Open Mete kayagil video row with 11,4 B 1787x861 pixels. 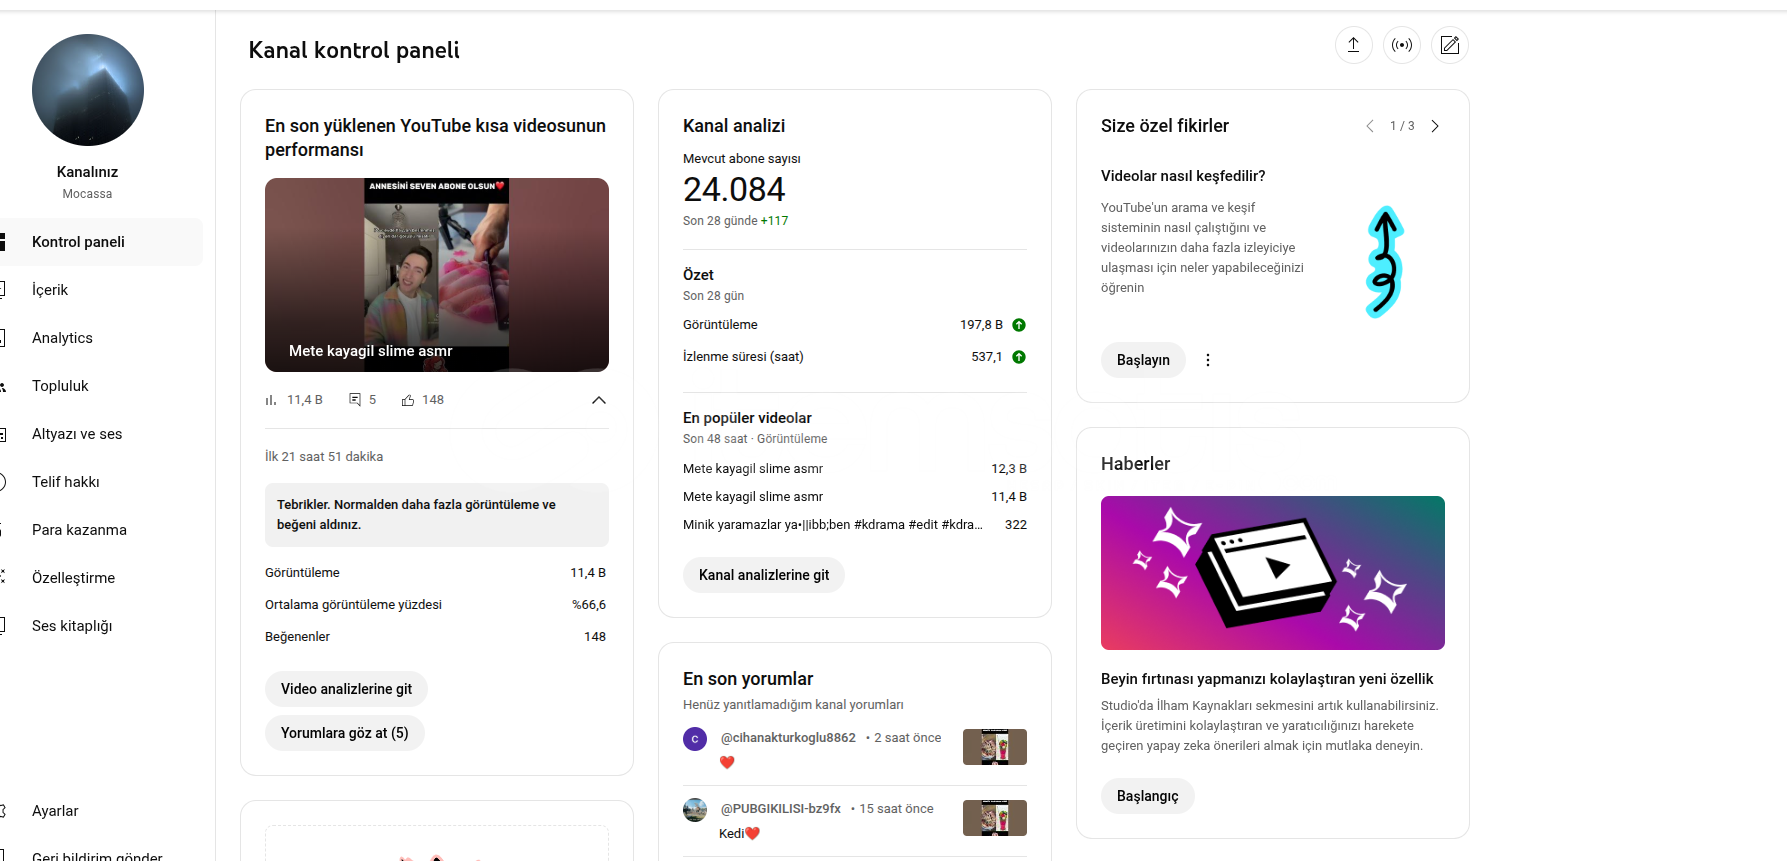[855, 497]
